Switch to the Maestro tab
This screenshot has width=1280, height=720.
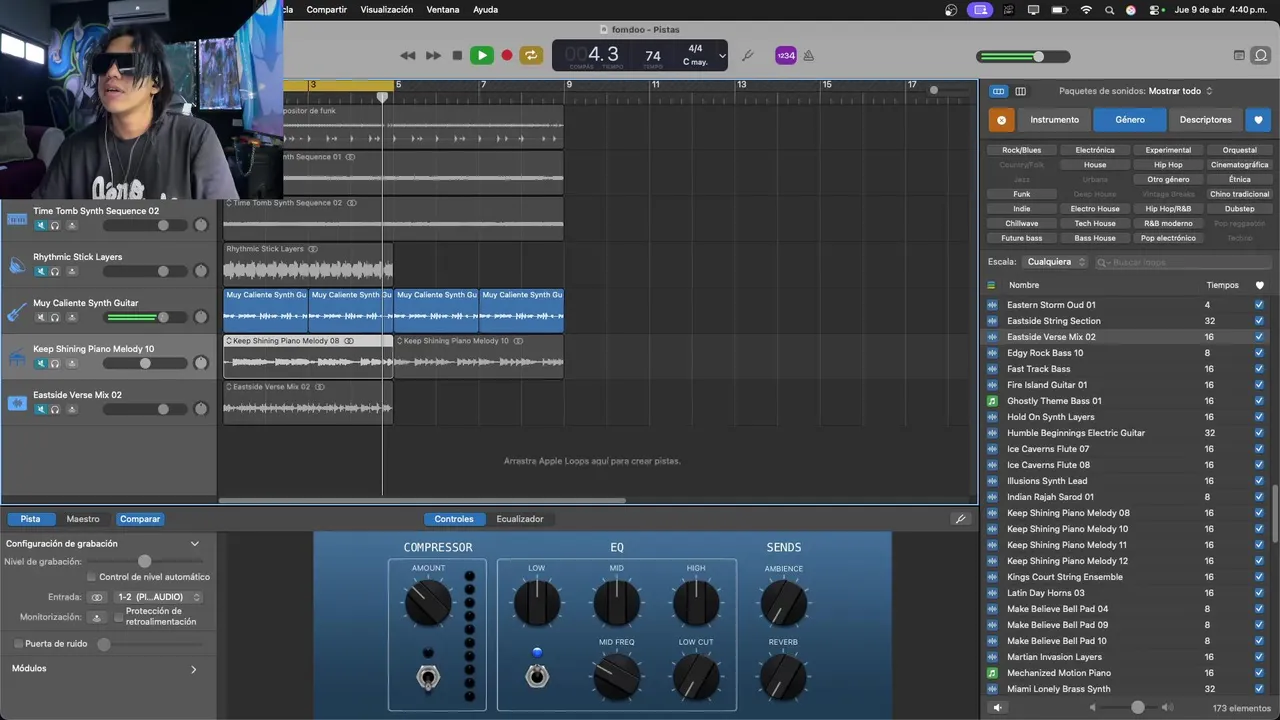pyautogui.click(x=83, y=519)
